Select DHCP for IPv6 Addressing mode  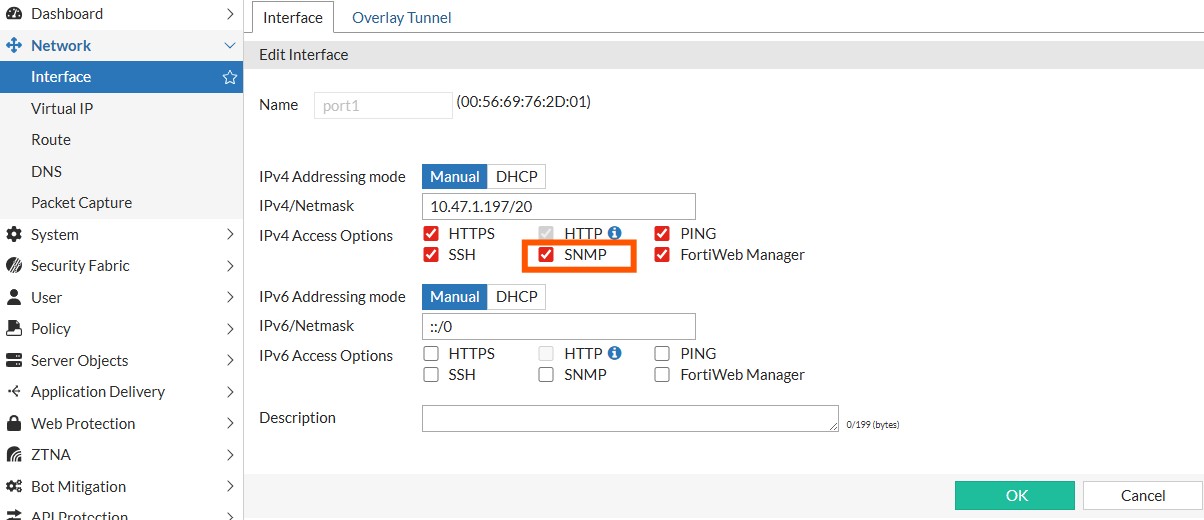pos(517,297)
